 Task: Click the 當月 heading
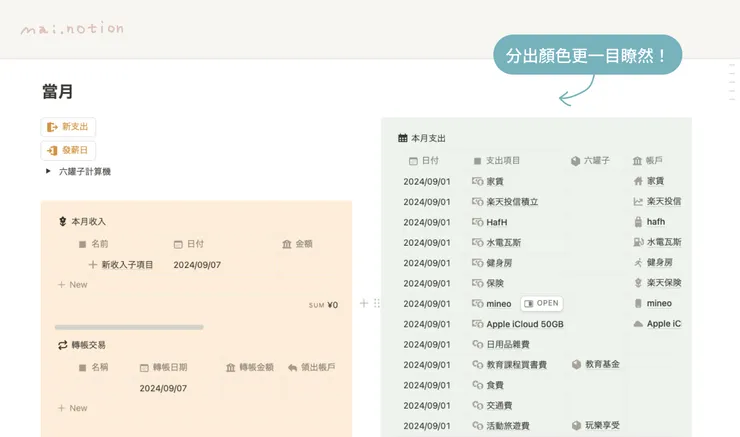(58, 92)
